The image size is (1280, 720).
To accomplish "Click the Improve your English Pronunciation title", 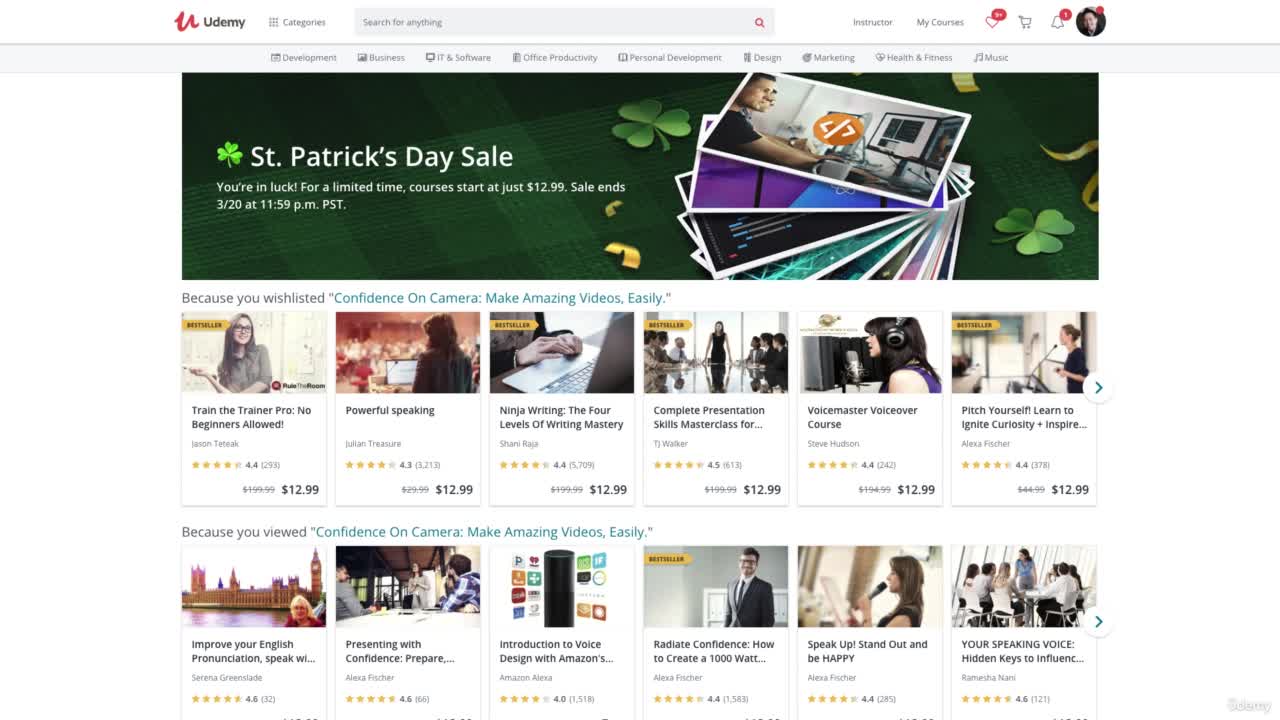I will 253,651.
